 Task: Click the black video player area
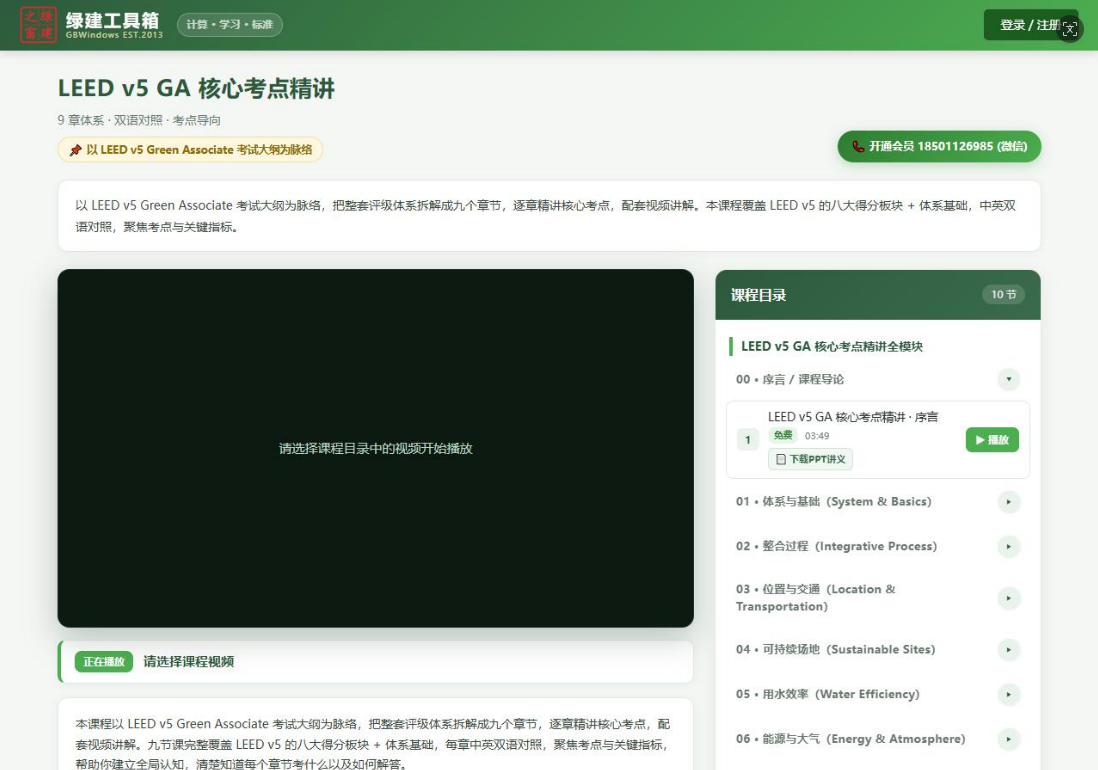(375, 448)
